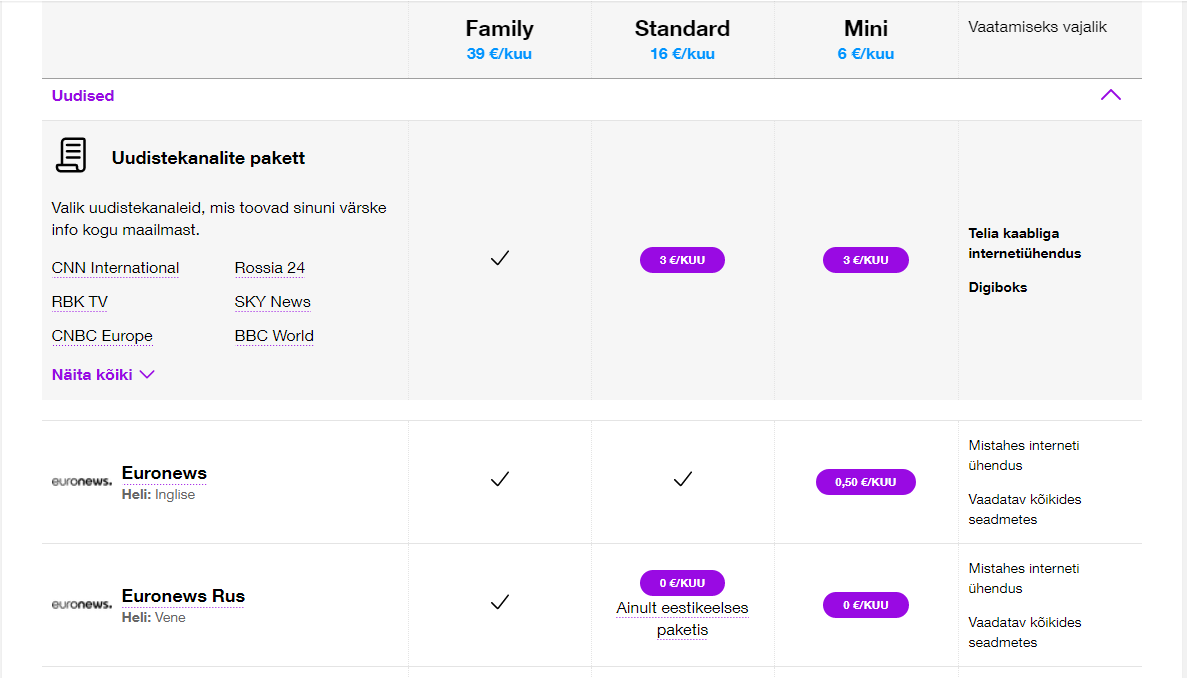Click Telia kaabliga internetiühendus requirement text
The height and width of the screenshot is (678, 1187).
point(1024,244)
